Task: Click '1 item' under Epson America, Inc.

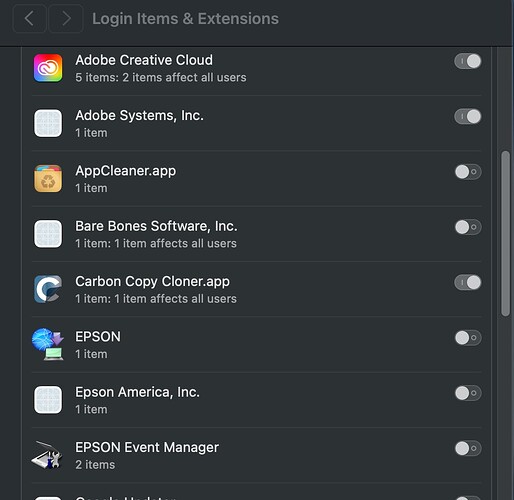Action: 91,410
